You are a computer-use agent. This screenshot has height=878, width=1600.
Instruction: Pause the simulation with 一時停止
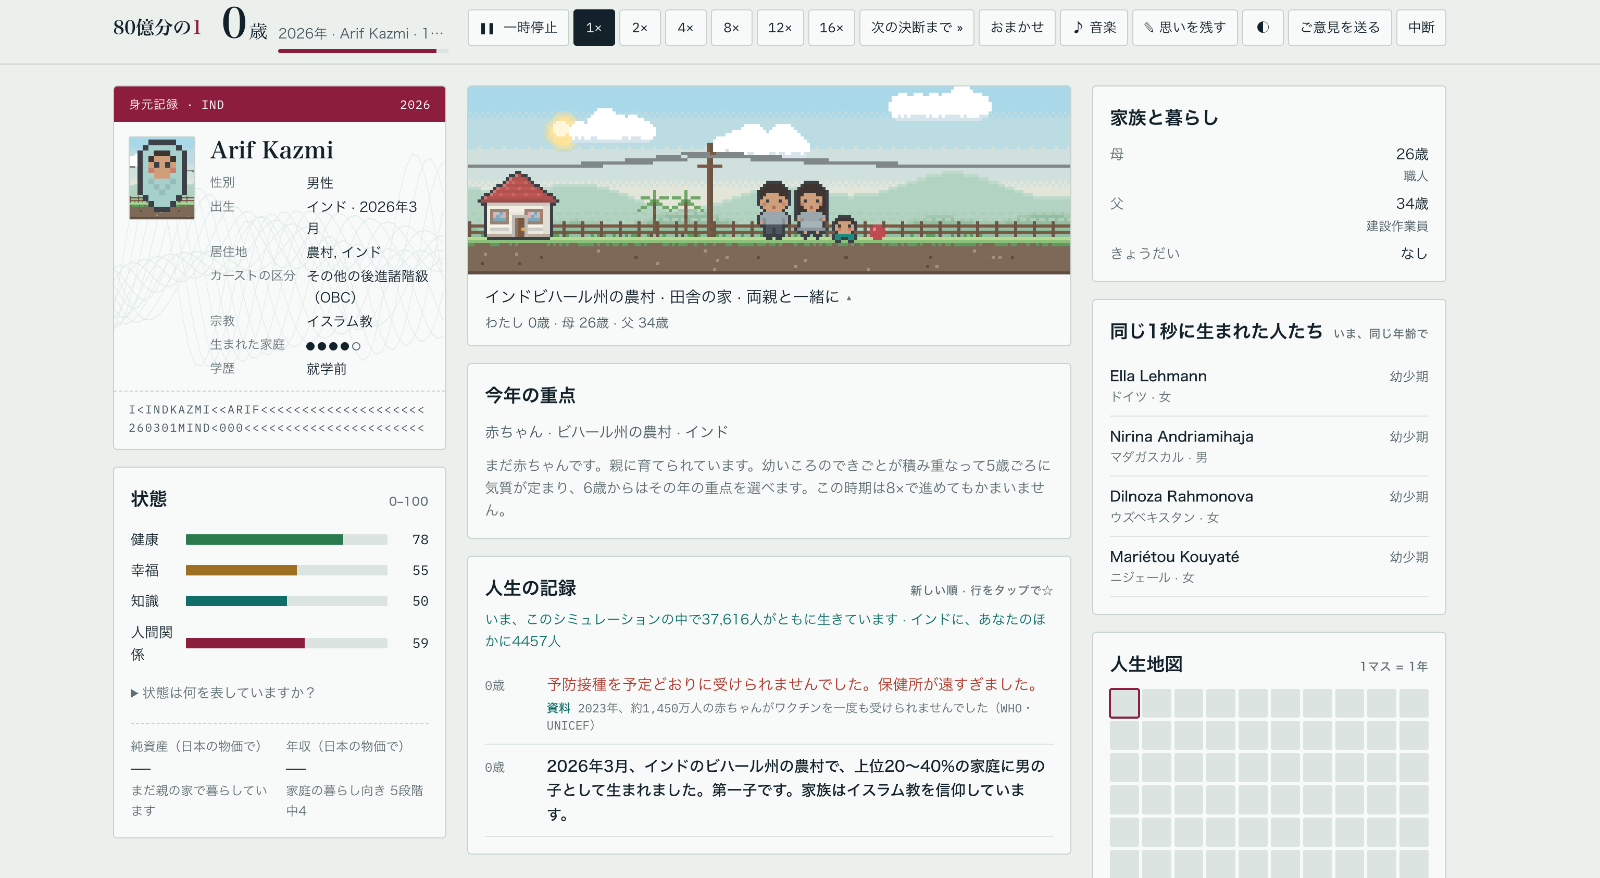point(518,28)
